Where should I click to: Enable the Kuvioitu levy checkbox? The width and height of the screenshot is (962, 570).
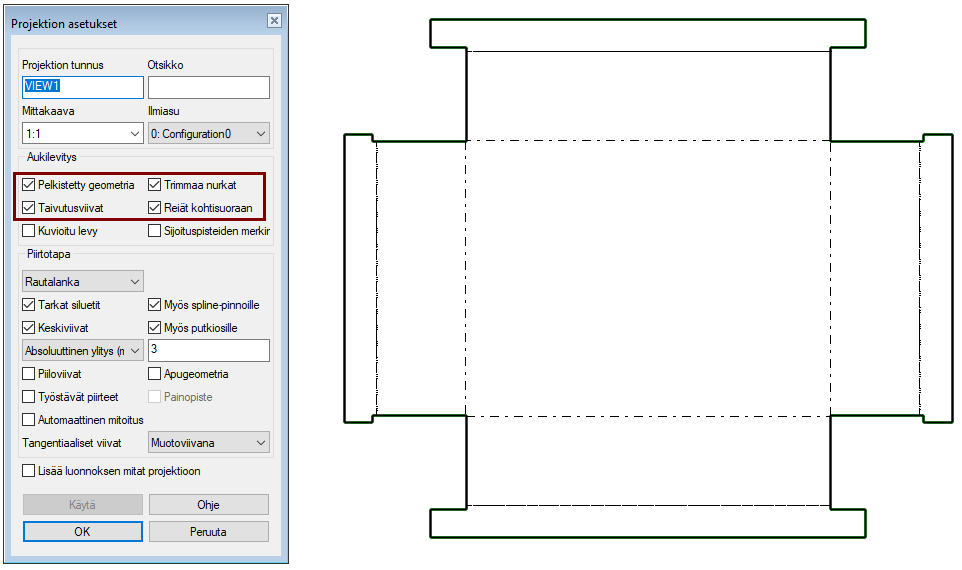tap(28, 231)
